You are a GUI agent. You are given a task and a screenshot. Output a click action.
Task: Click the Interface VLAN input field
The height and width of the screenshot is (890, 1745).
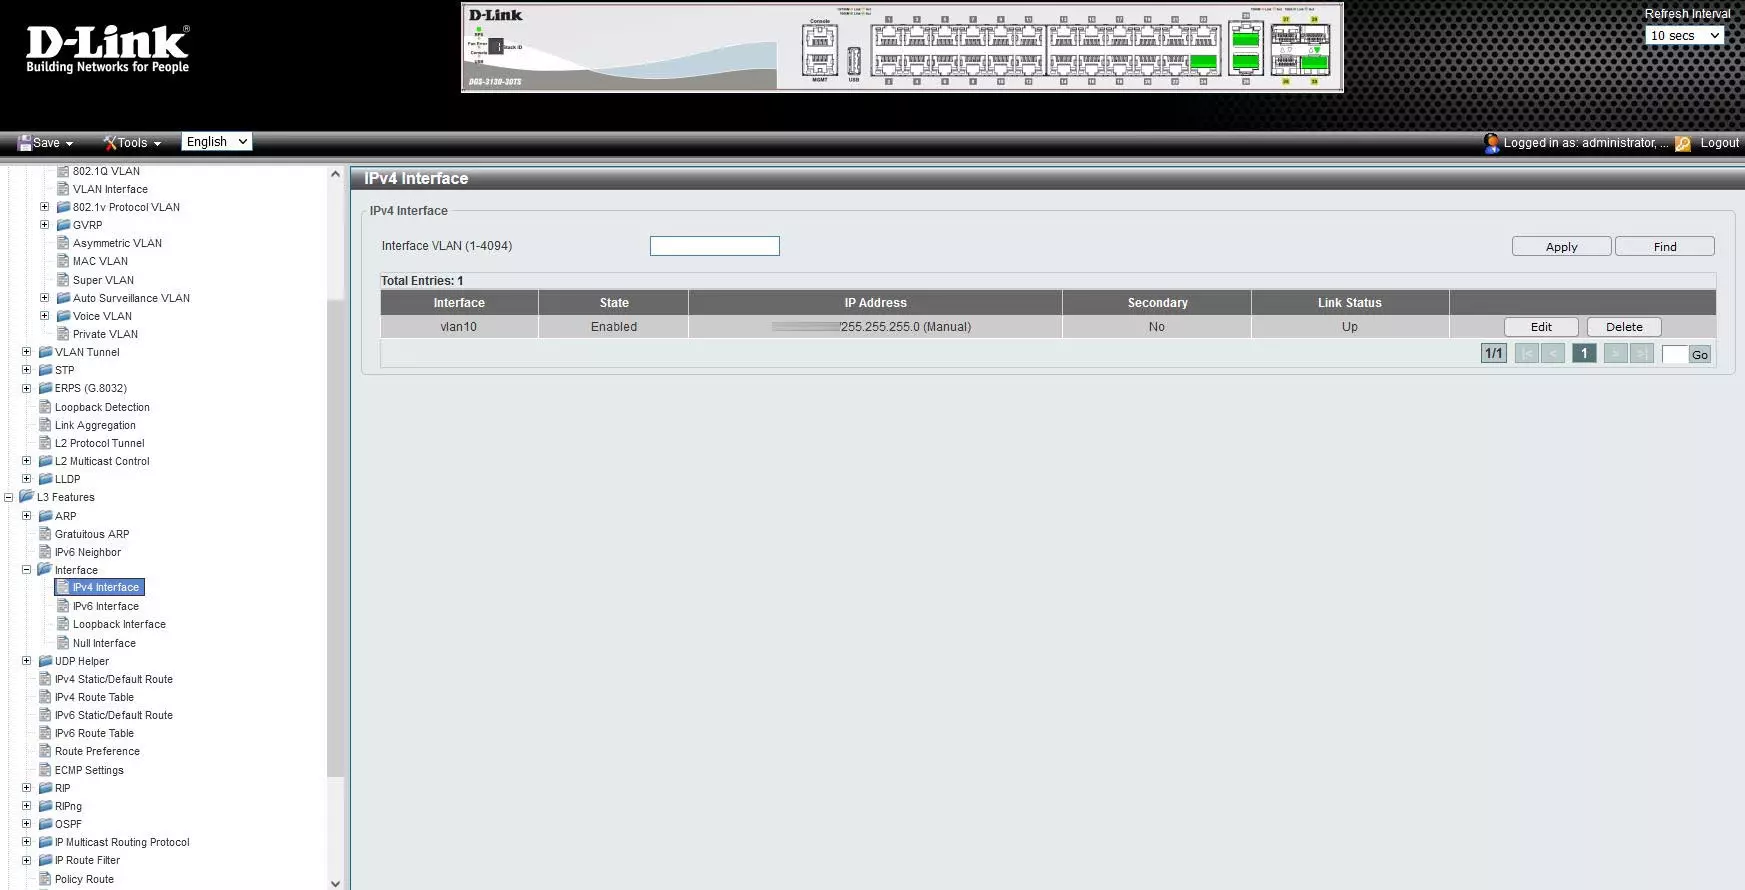[x=714, y=246]
